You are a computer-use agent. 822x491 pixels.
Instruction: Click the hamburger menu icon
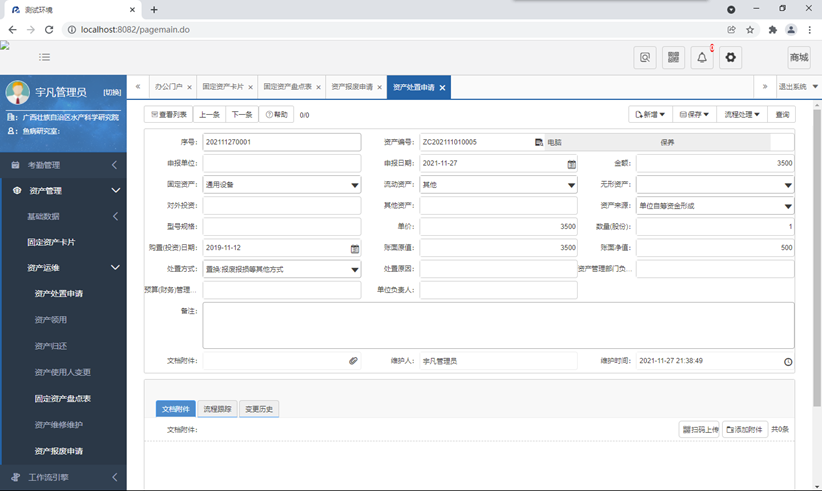[45, 57]
